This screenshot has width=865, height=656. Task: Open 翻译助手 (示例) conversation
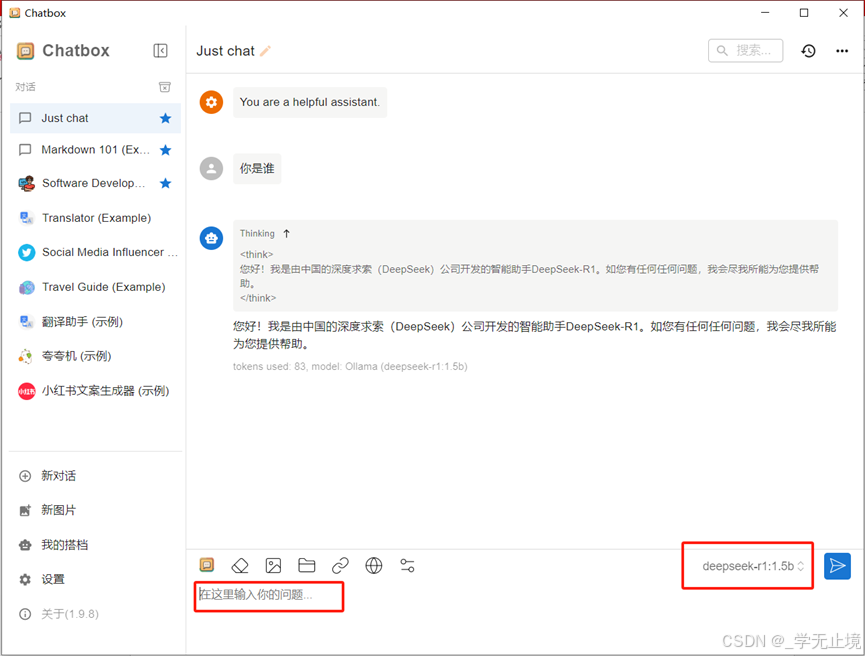point(95,322)
